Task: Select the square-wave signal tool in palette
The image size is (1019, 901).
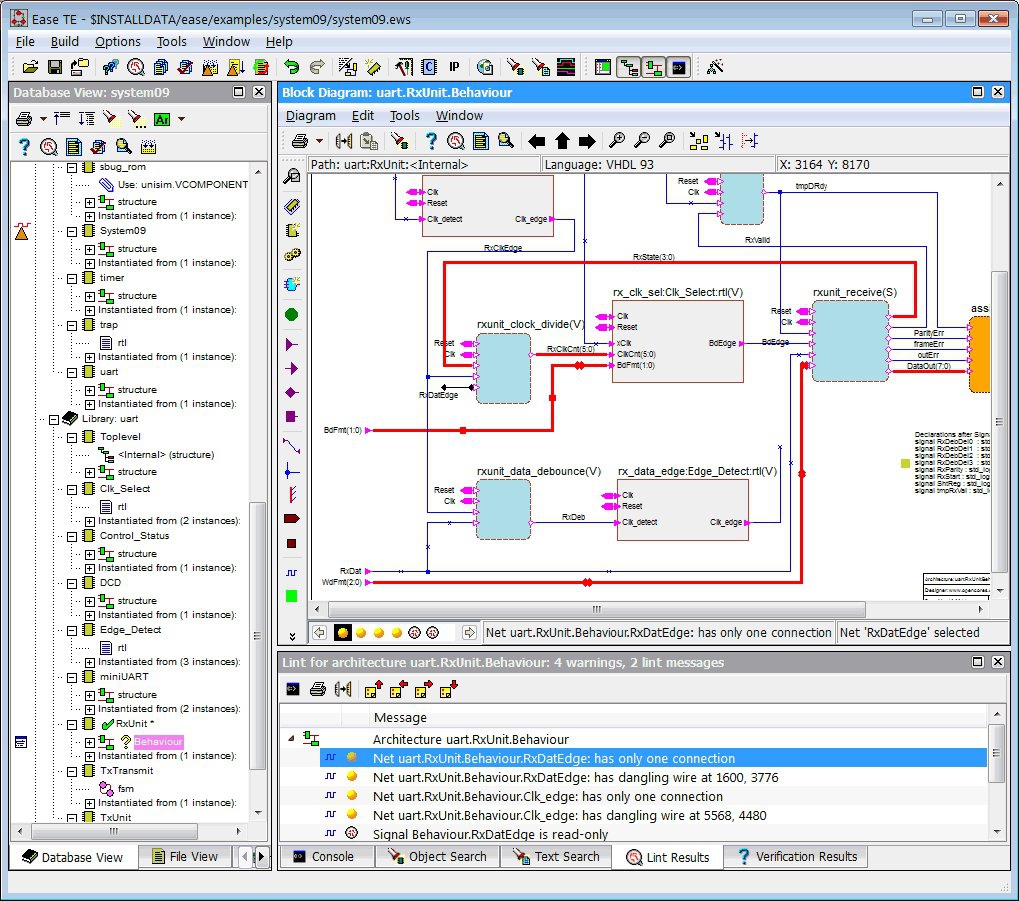Action: [x=292, y=572]
